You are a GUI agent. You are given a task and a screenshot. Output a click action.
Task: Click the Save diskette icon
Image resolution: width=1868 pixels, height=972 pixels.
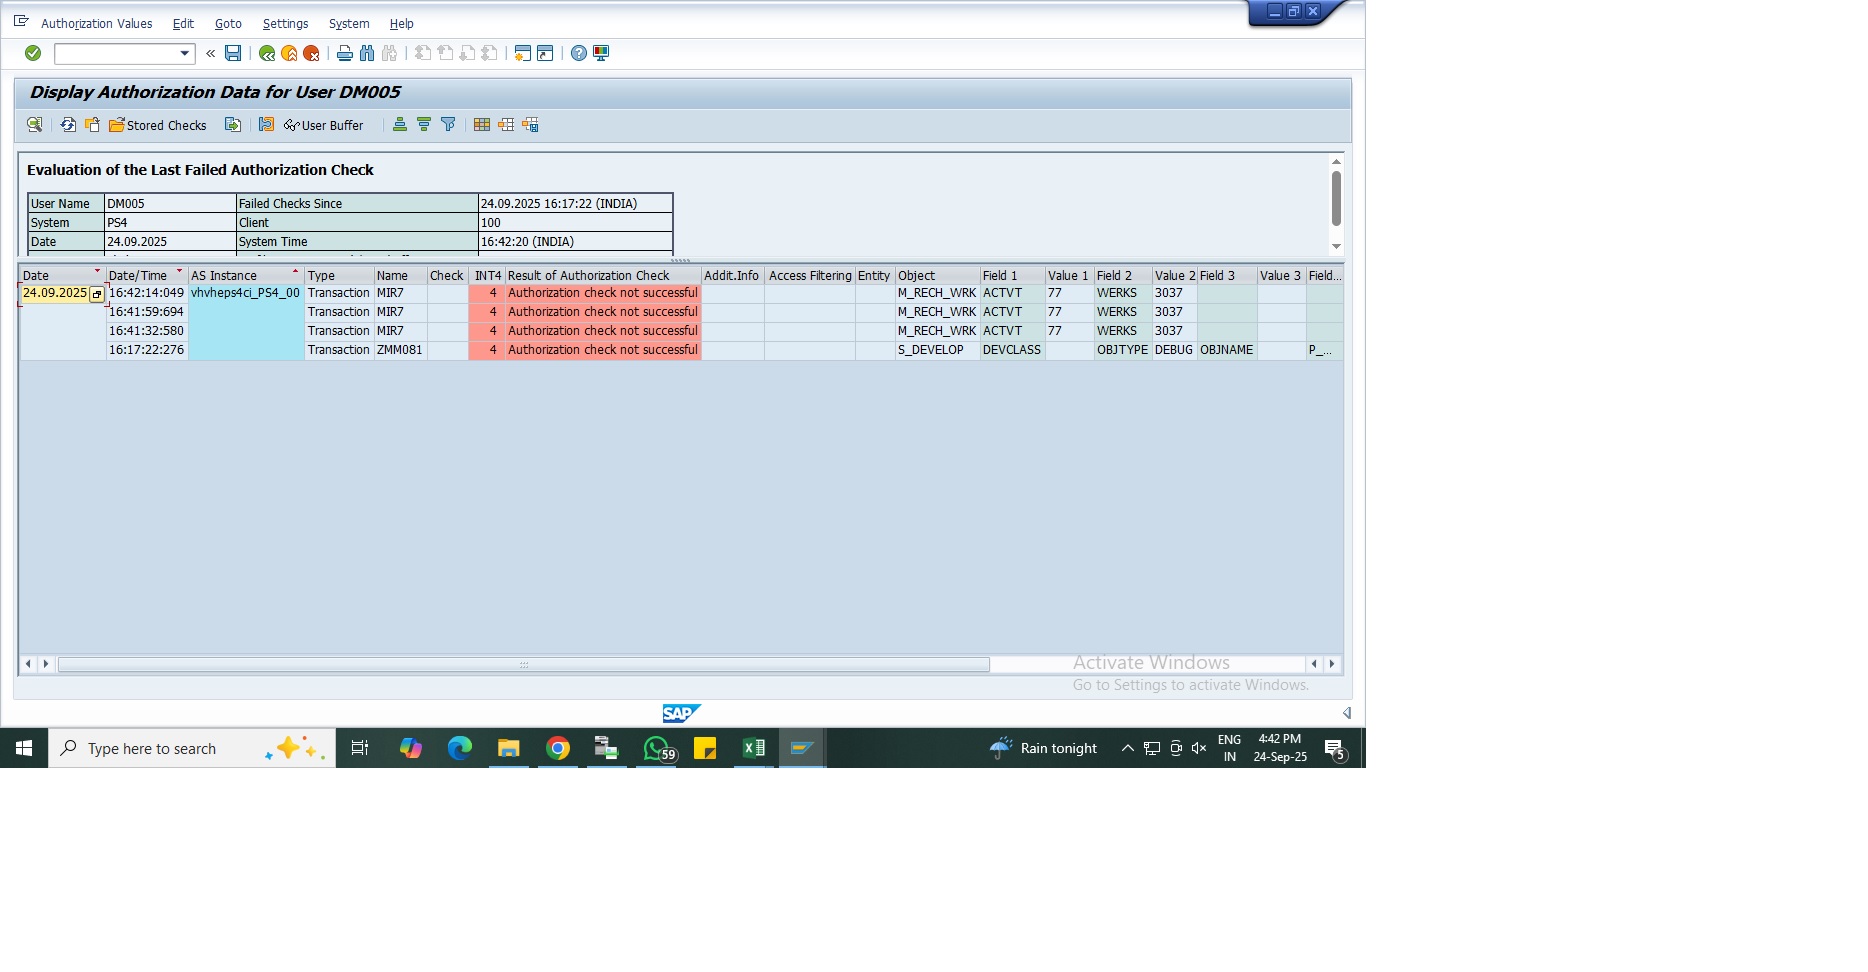point(233,53)
